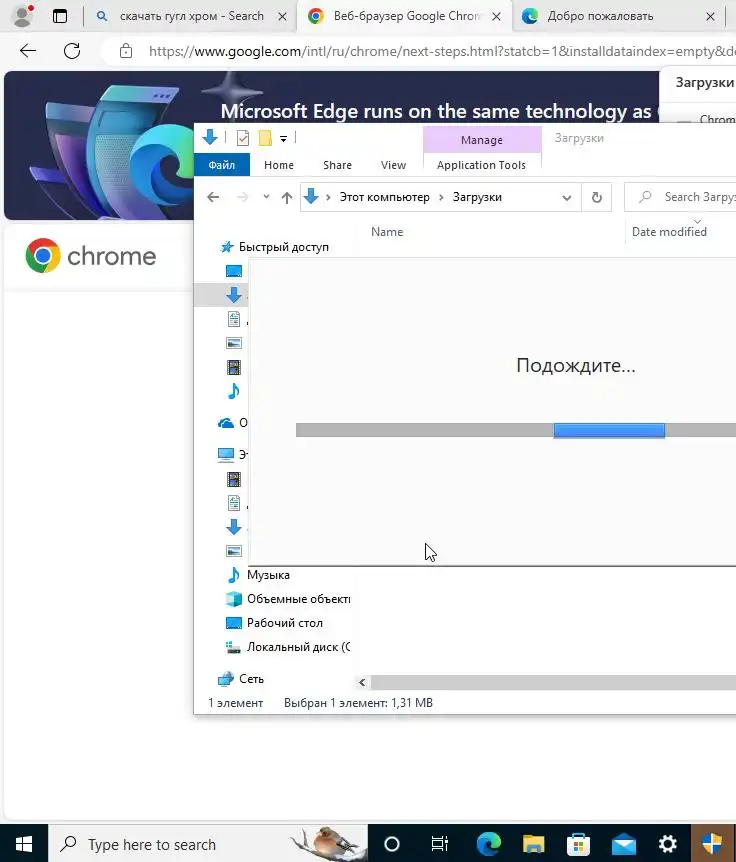Open the Application Tools ribbon tab
736x862 pixels.
(x=482, y=165)
